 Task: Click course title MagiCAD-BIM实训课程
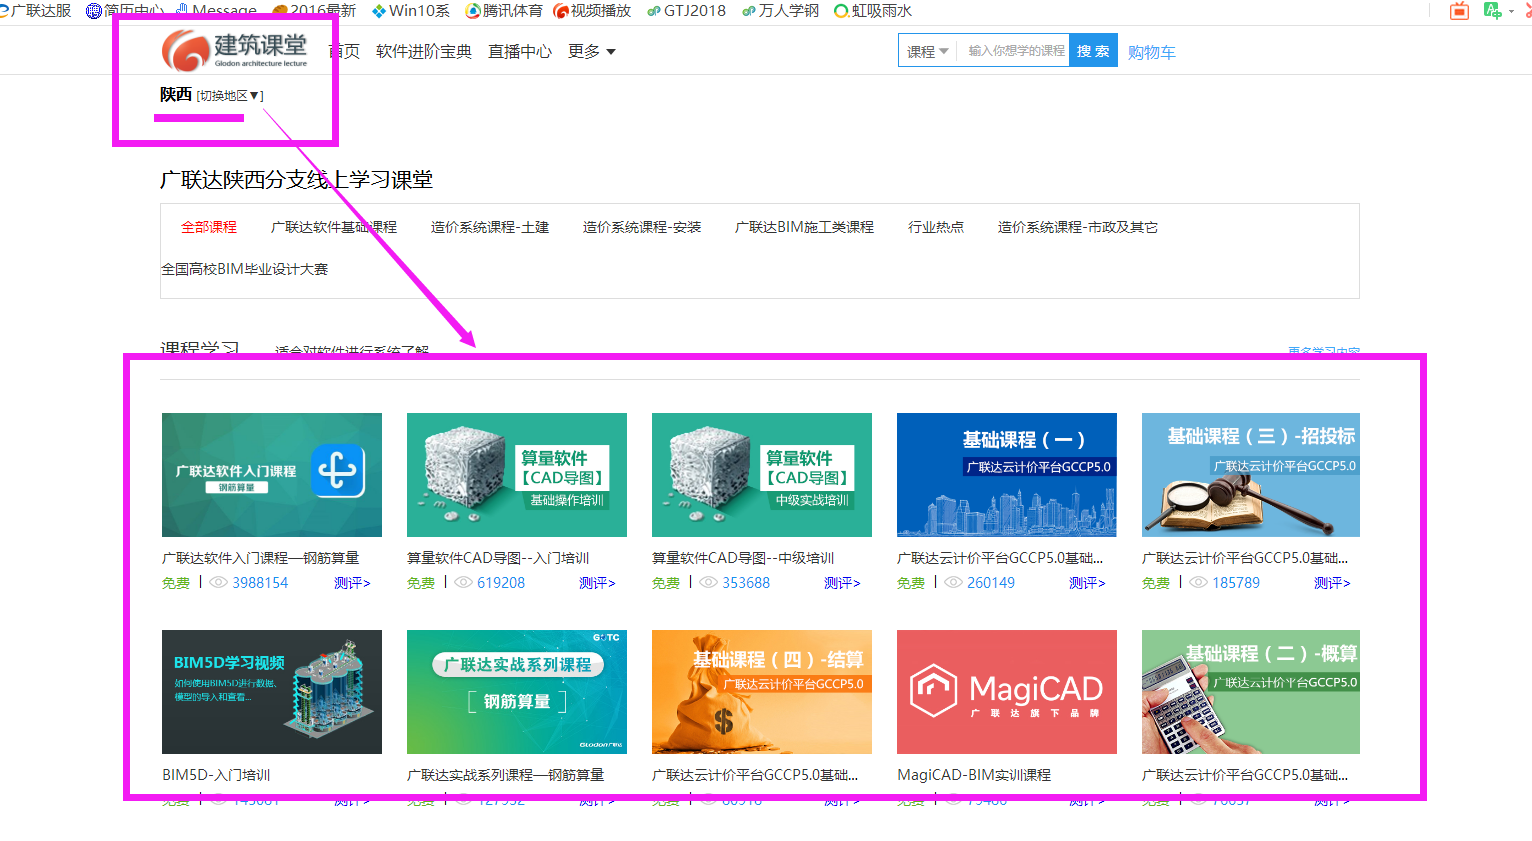974,775
